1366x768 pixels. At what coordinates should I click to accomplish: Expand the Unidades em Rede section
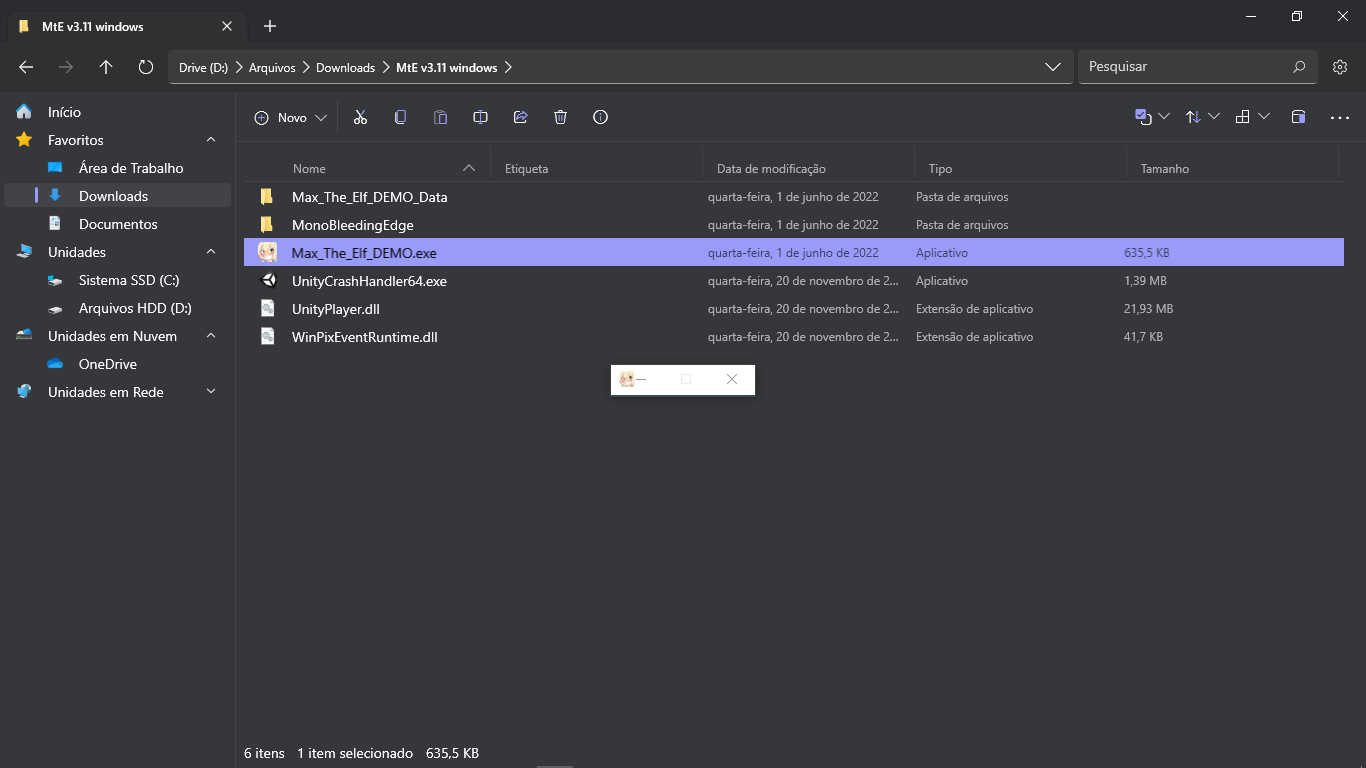[x=211, y=392]
